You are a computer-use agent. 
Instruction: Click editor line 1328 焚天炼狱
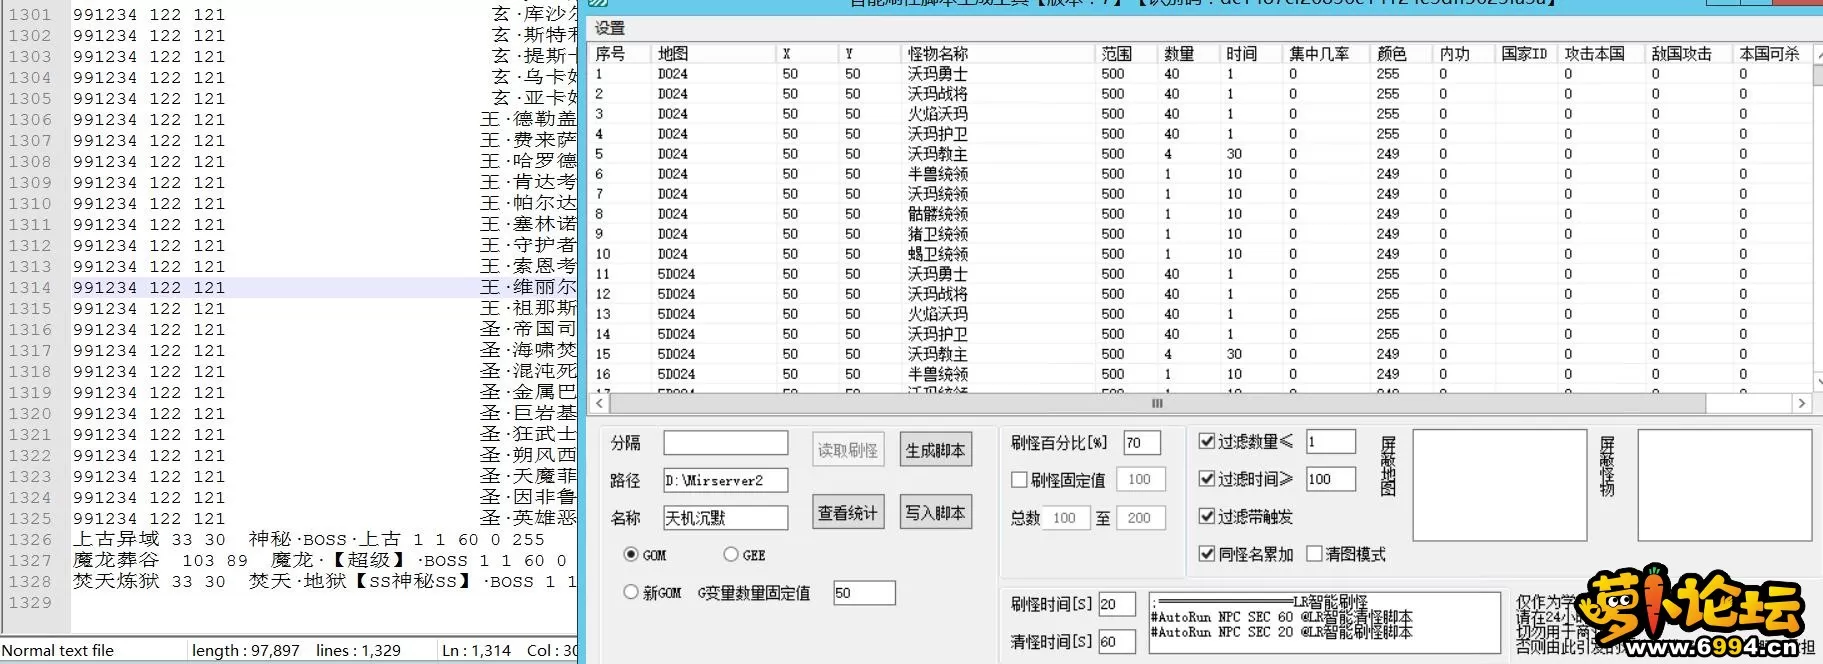(x=325, y=581)
